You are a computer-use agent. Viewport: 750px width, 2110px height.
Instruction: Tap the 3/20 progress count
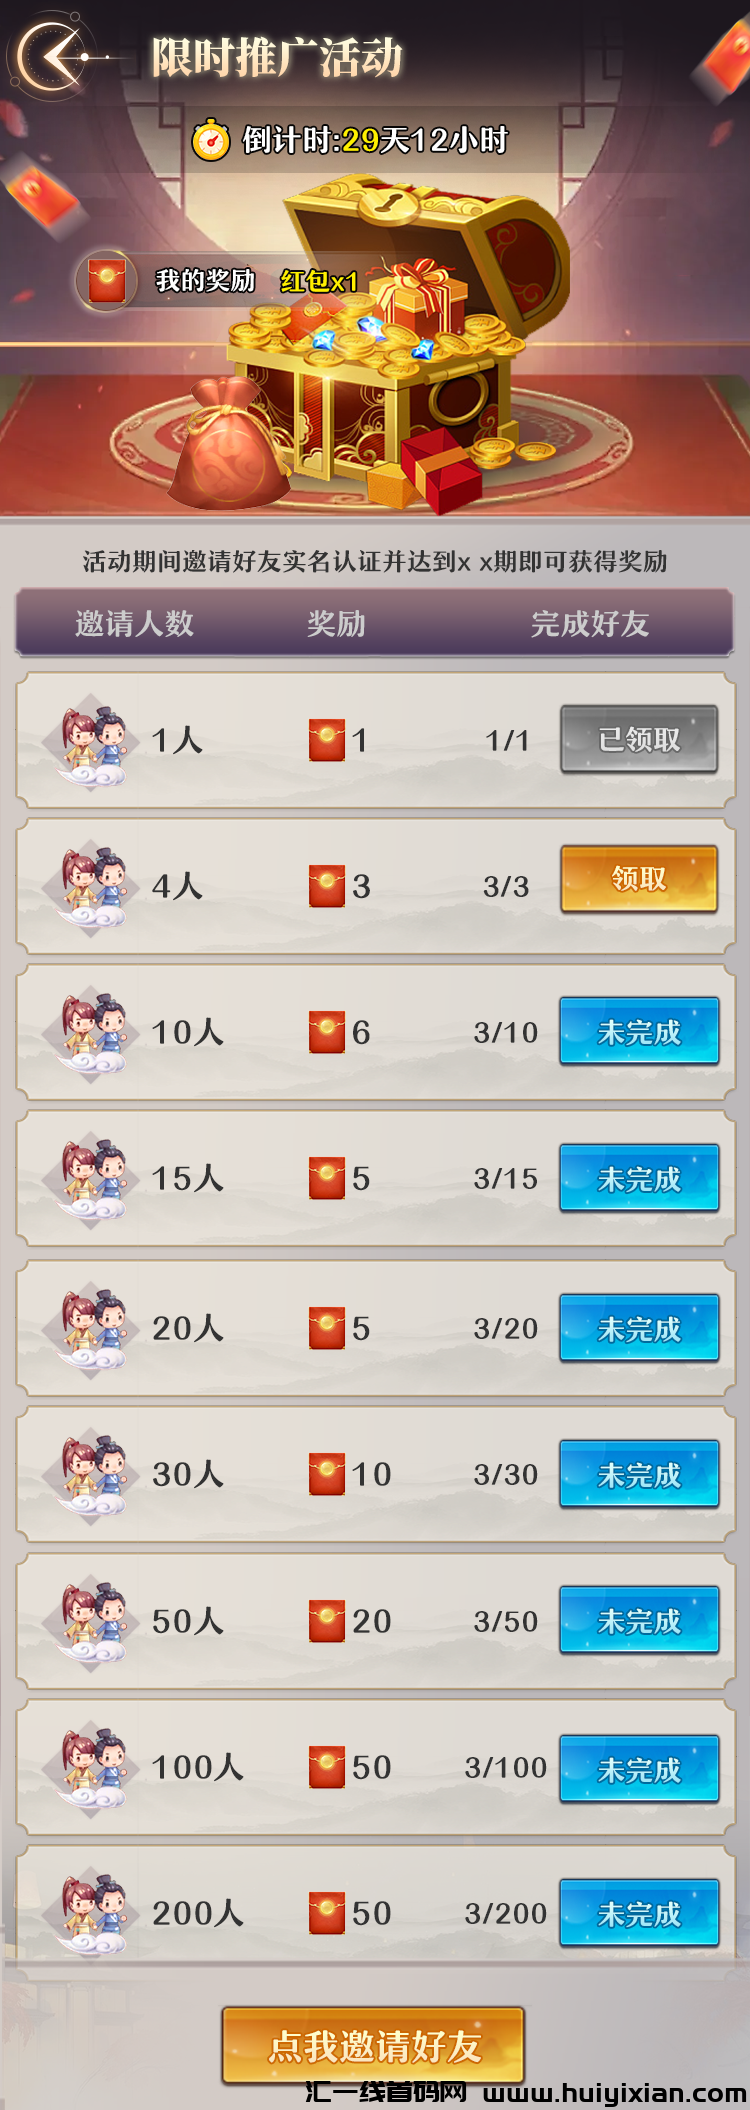[x=506, y=1328]
